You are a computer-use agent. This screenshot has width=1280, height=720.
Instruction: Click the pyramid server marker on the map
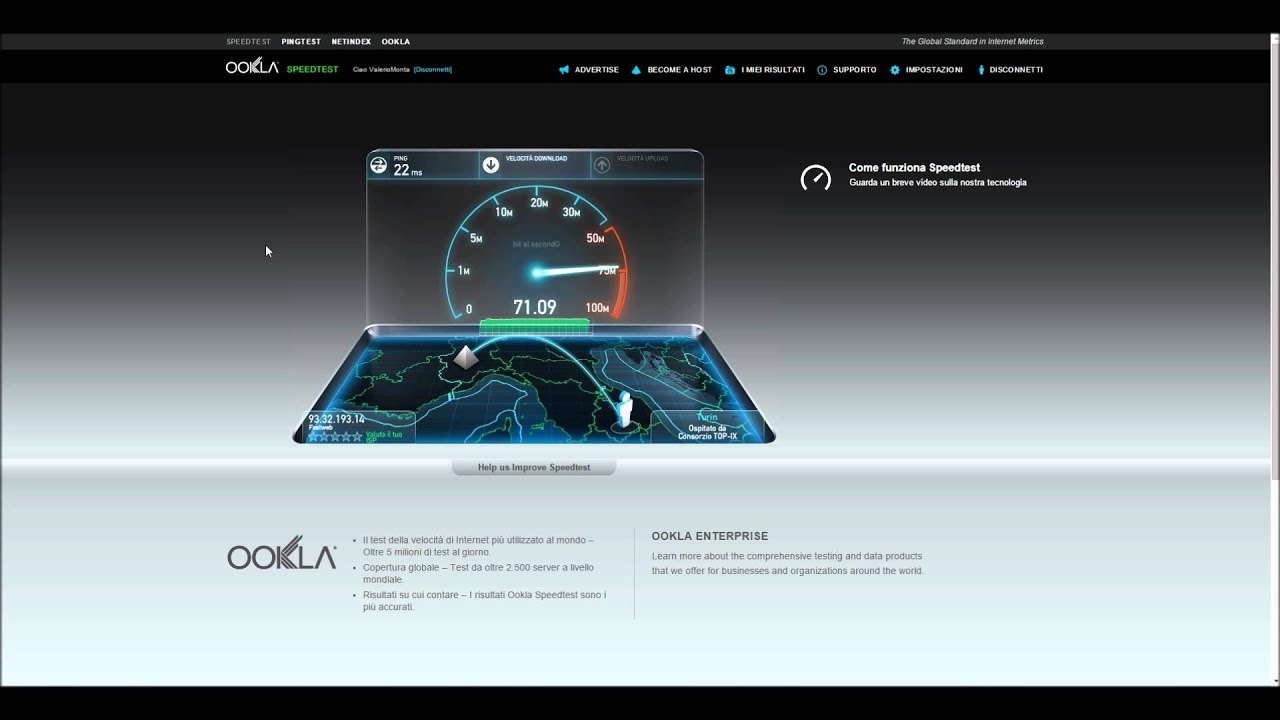coord(465,357)
